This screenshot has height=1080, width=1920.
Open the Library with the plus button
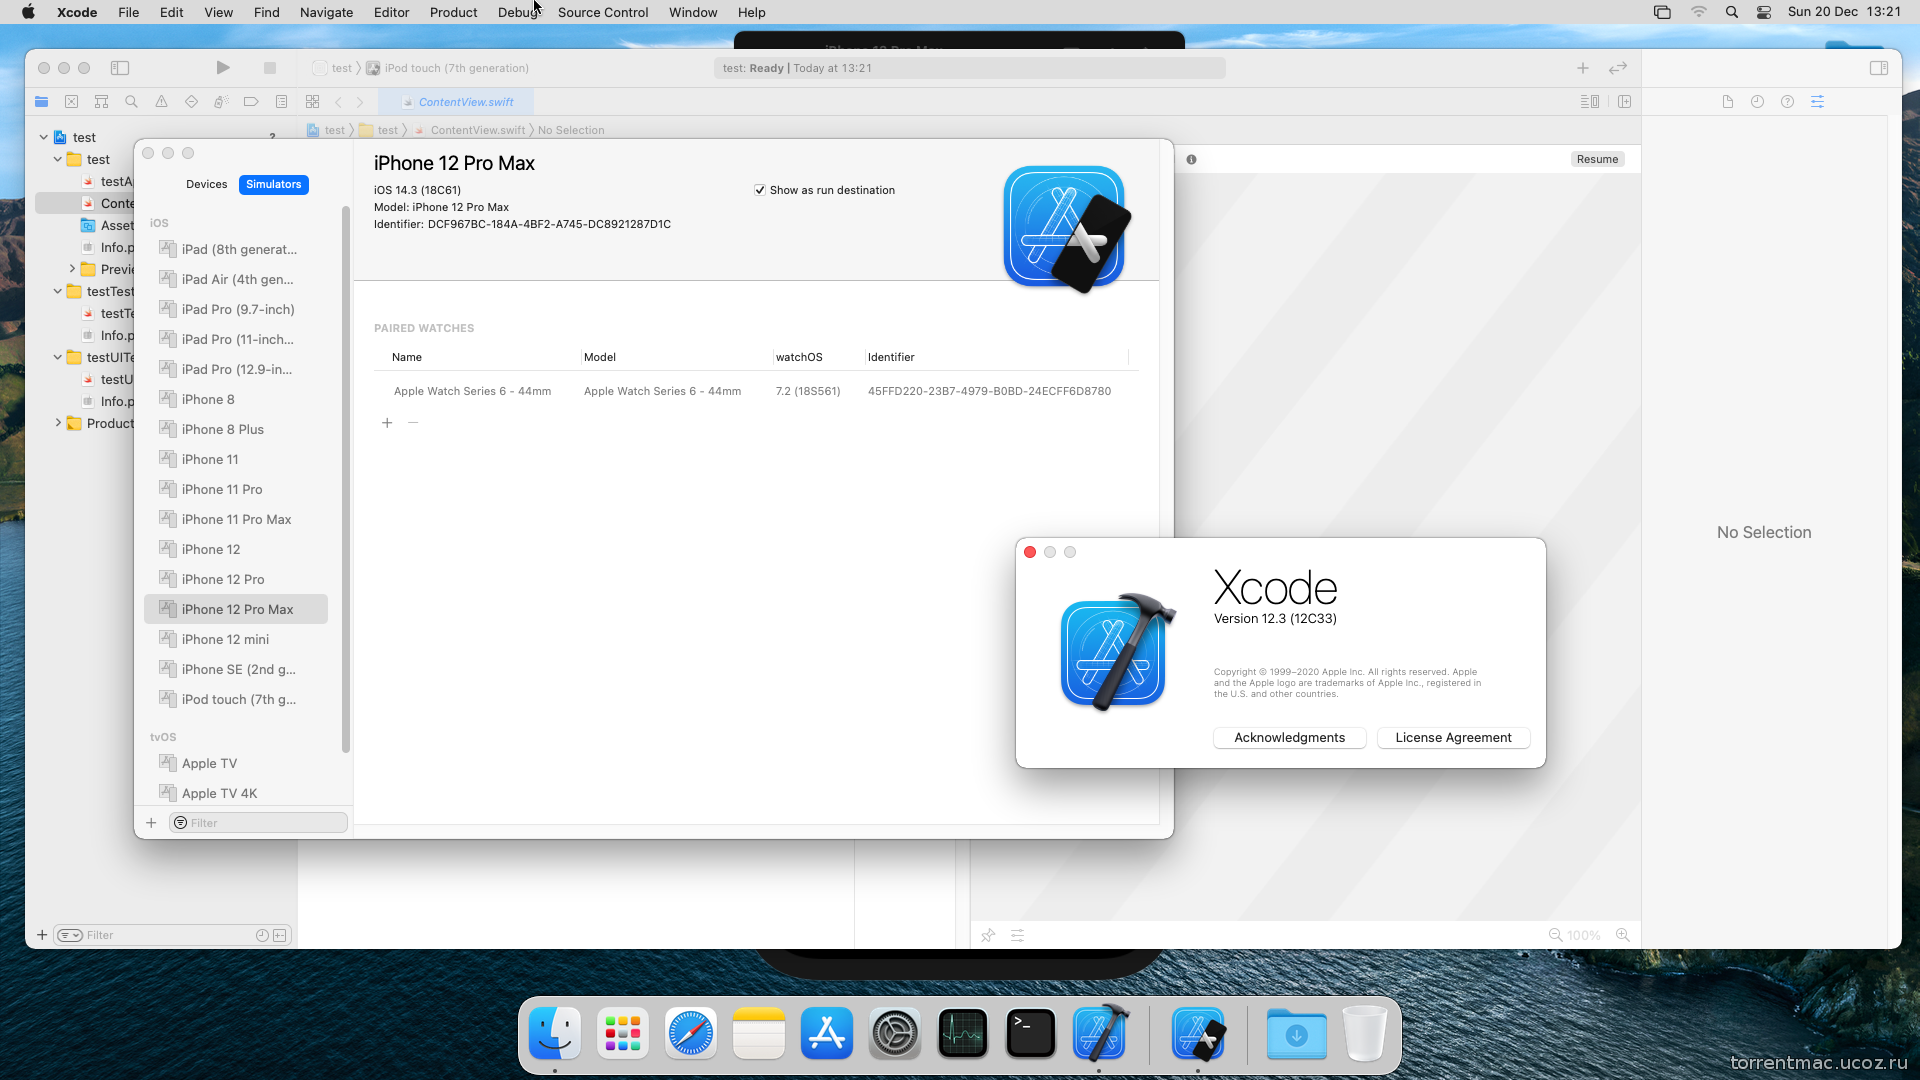point(1582,68)
